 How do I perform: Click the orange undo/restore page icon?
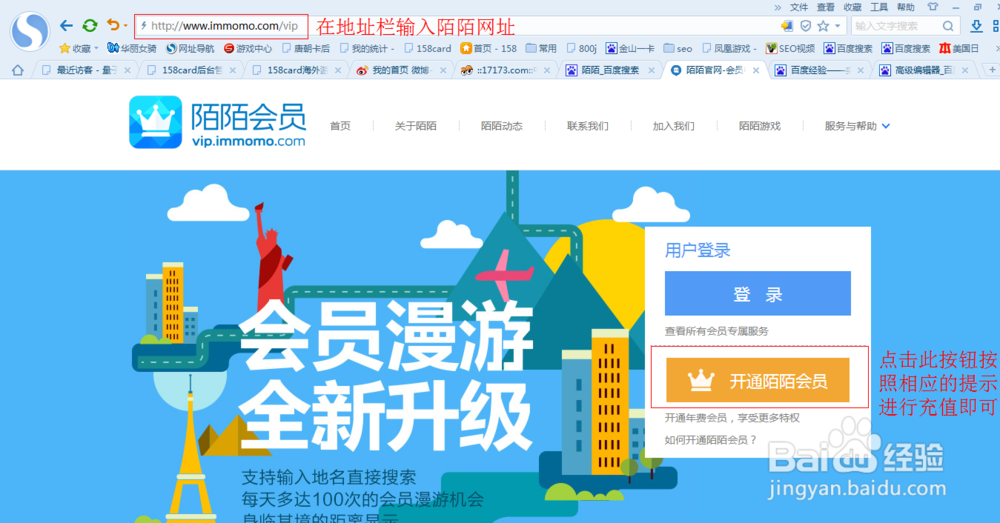click(x=113, y=25)
